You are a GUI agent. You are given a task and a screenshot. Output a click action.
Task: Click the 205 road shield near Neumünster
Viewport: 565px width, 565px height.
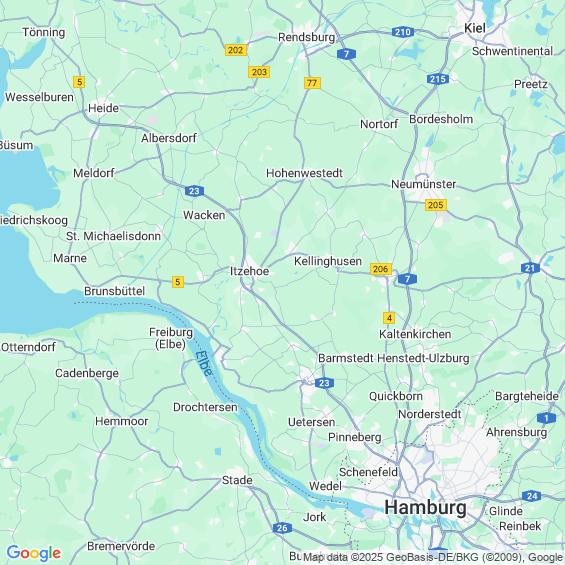point(436,205)
